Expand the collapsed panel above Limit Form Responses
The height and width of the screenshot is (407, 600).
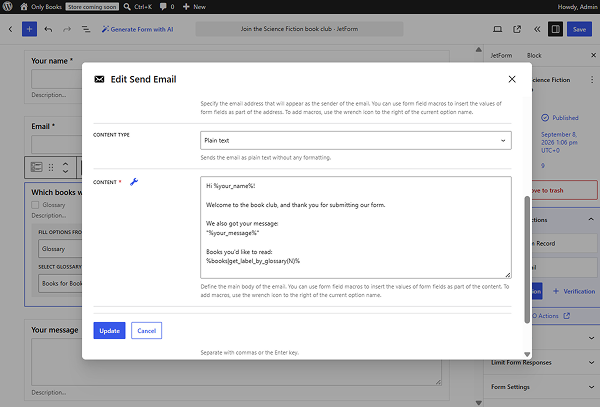pos(592,338)
